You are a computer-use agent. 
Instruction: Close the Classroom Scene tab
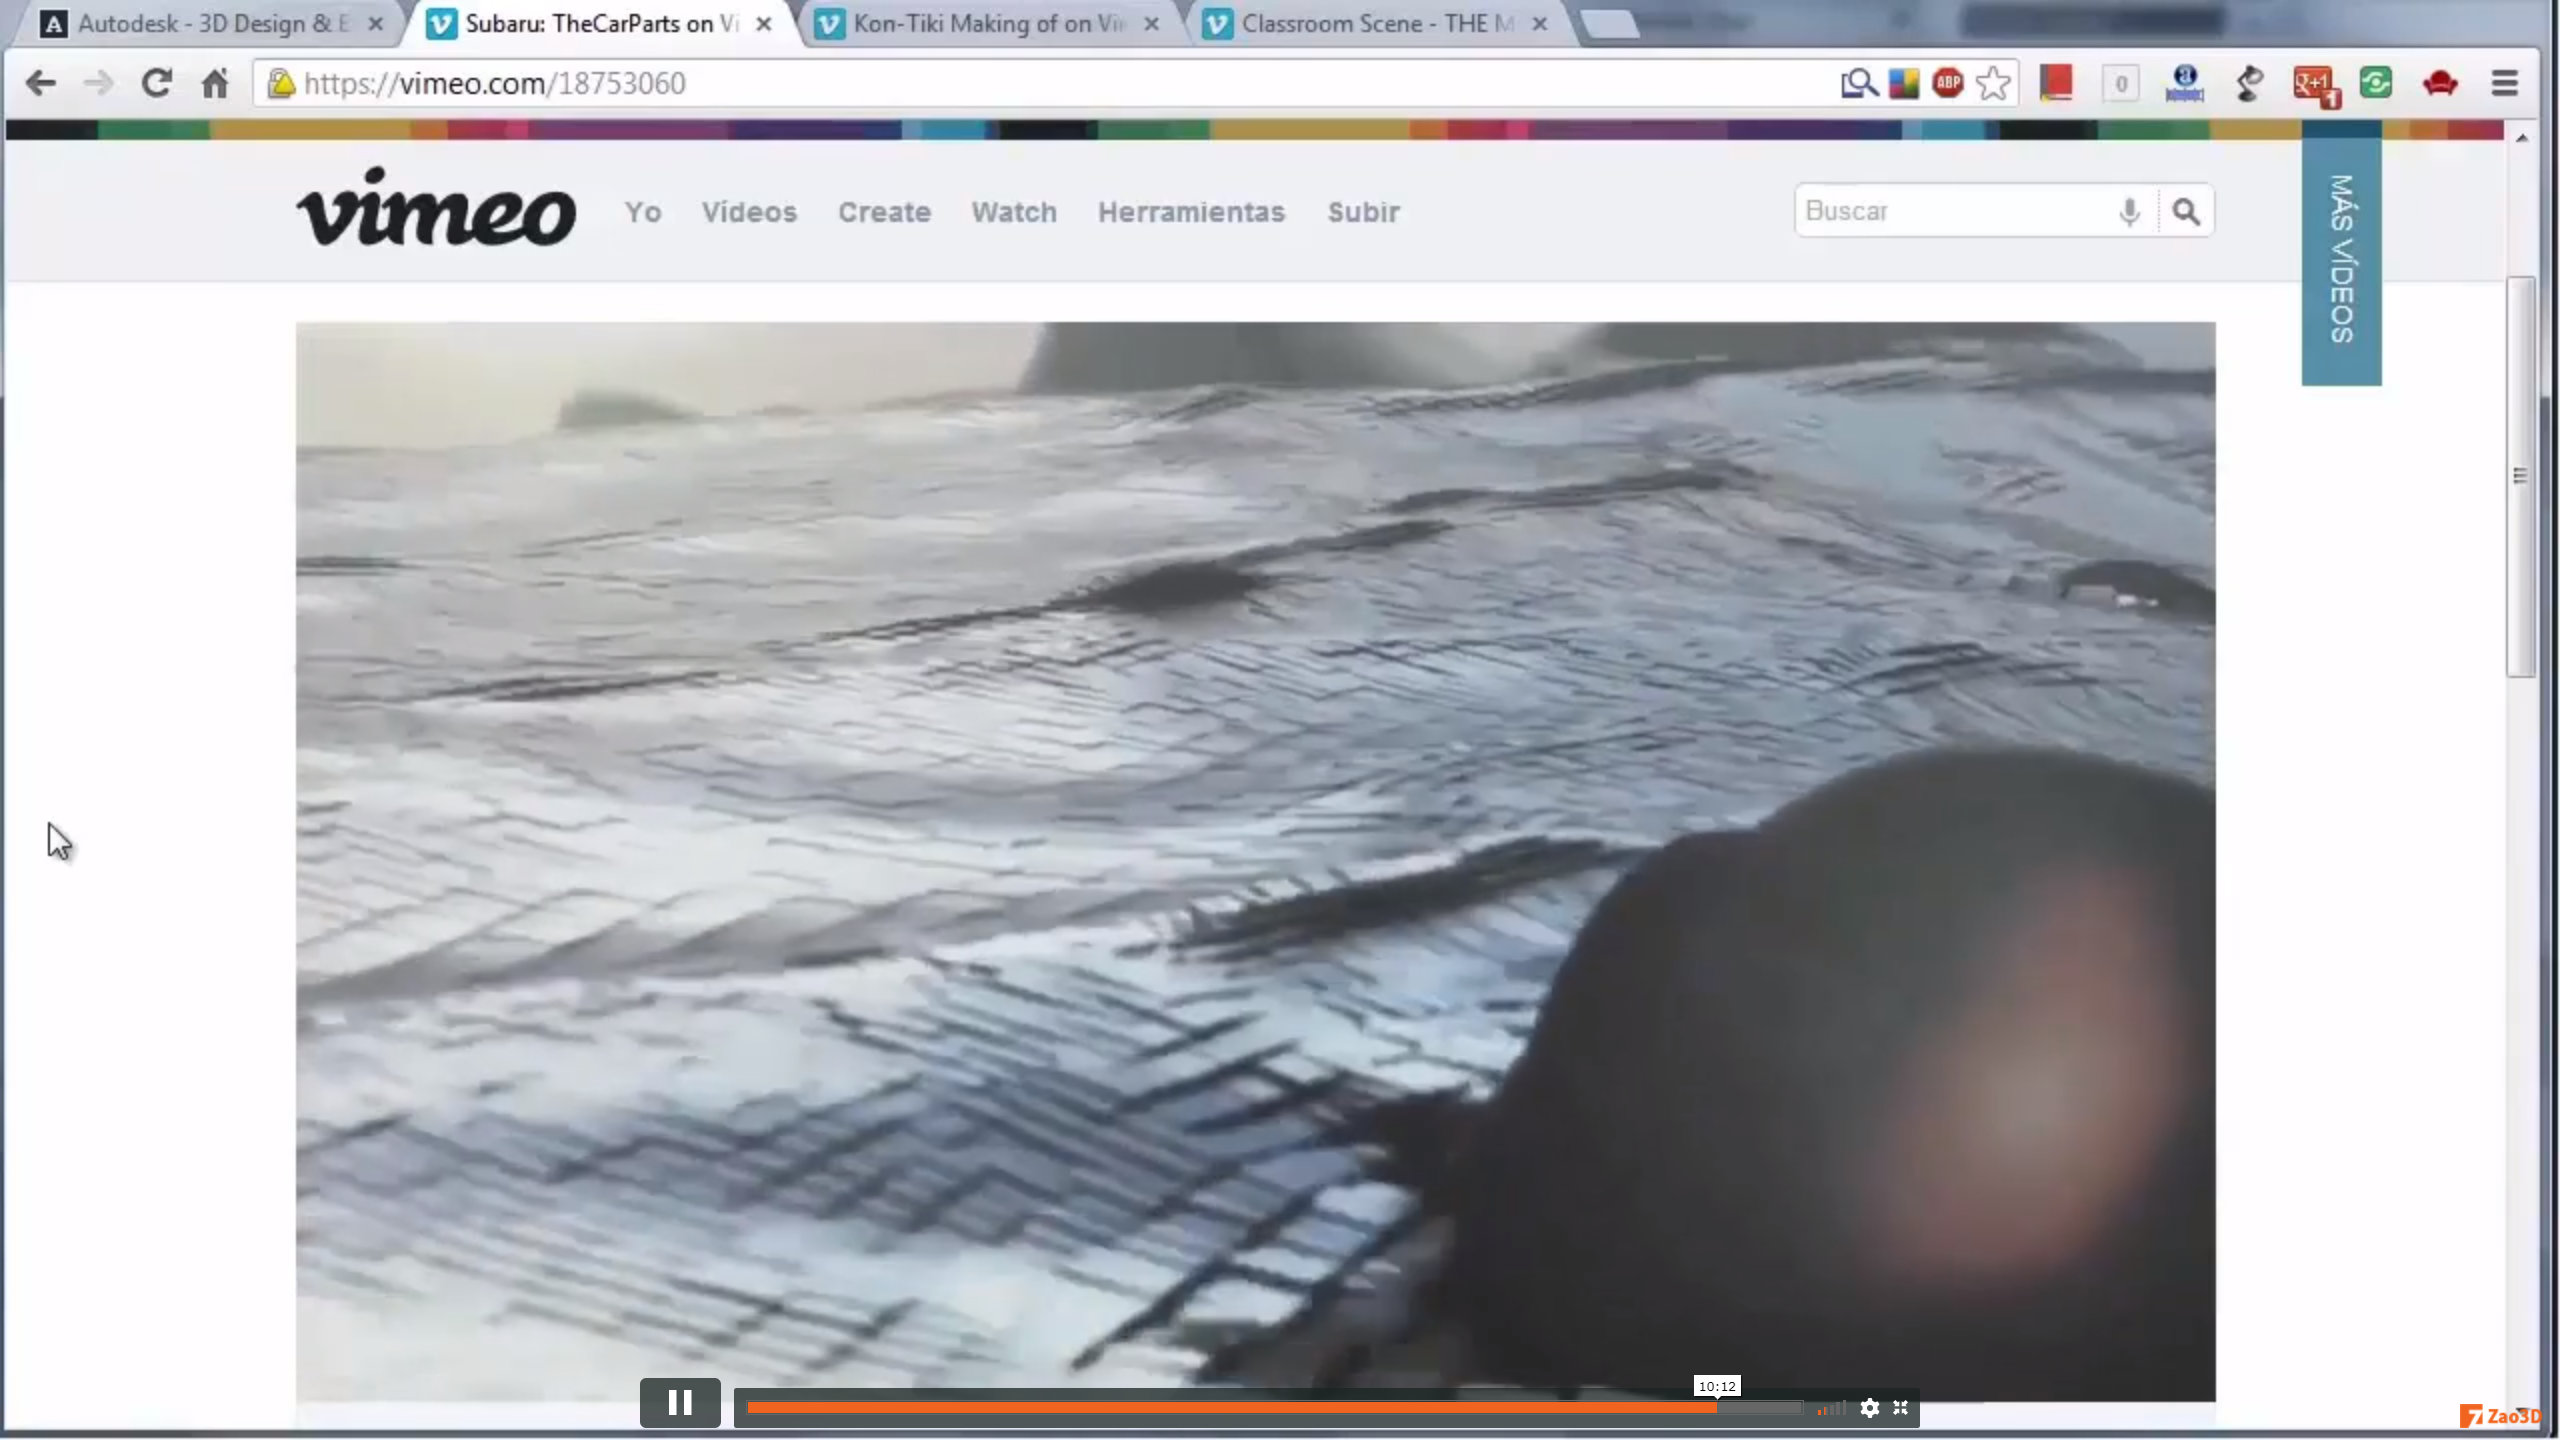pyautogui.click(x=1540, y=24)
